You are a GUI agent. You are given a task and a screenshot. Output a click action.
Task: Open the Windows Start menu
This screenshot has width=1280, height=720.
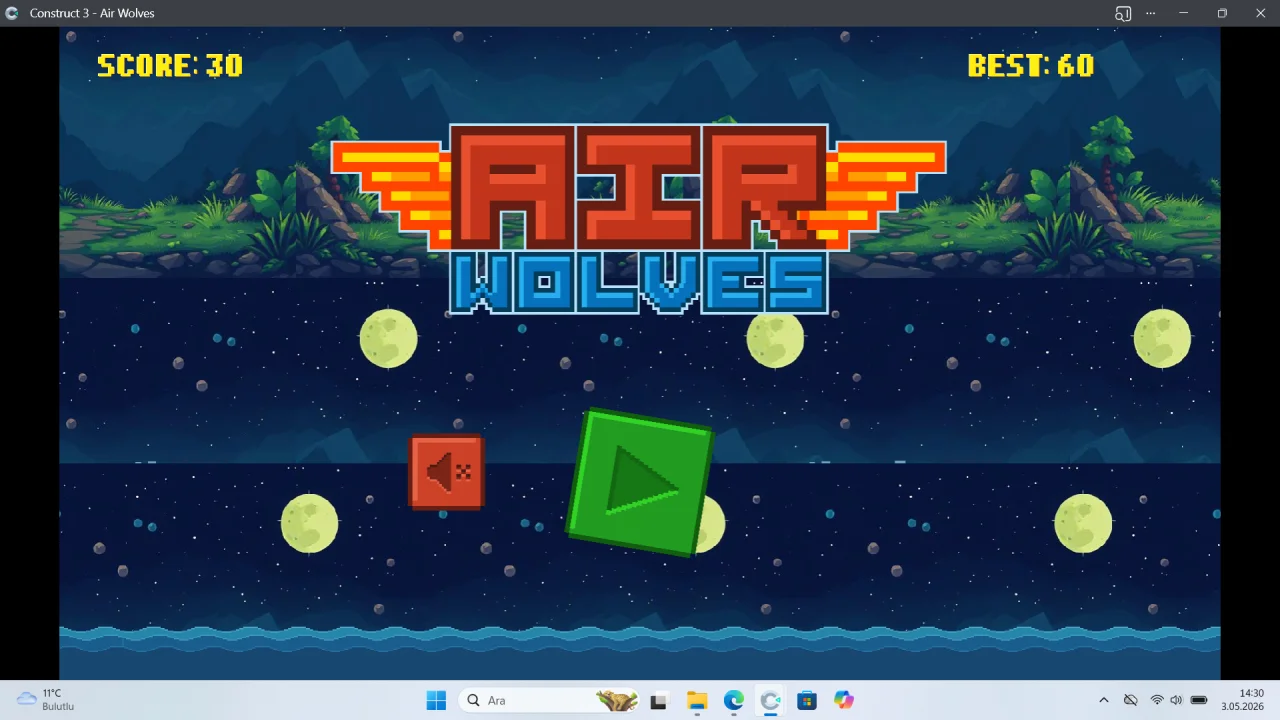[x=436, y=700]
